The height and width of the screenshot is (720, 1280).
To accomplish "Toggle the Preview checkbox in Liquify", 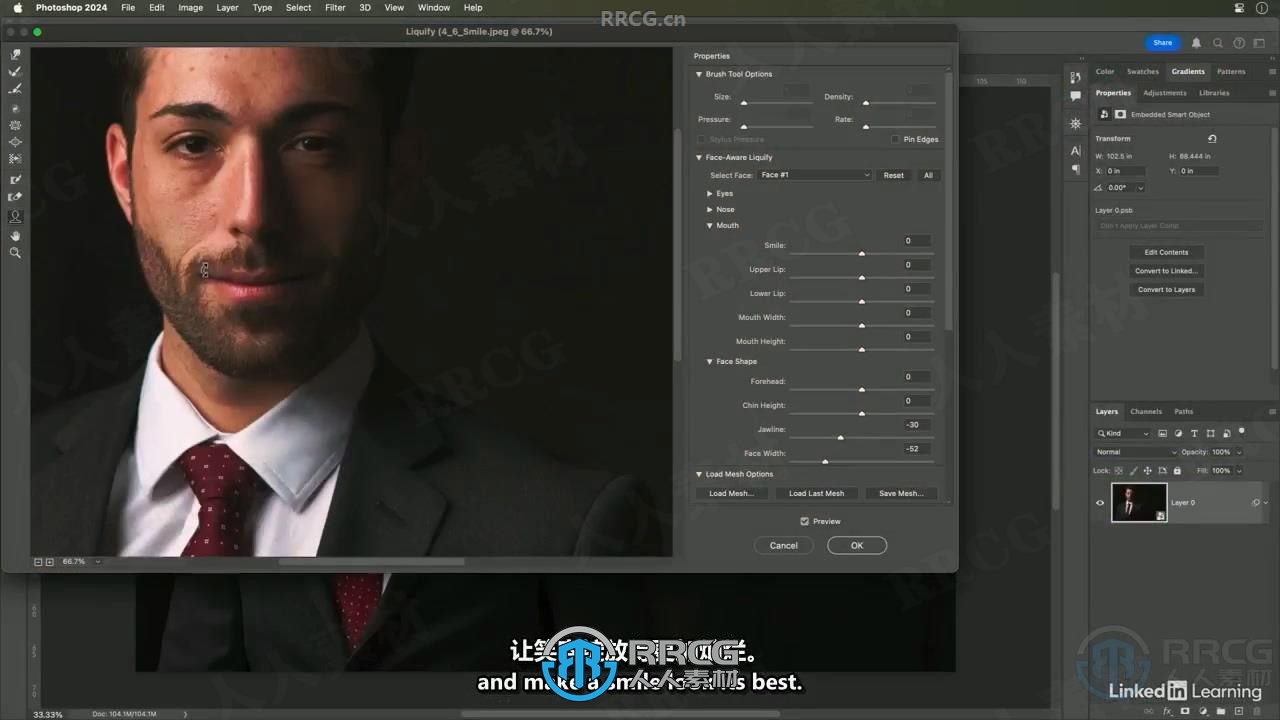I will (x=805, y=521).
